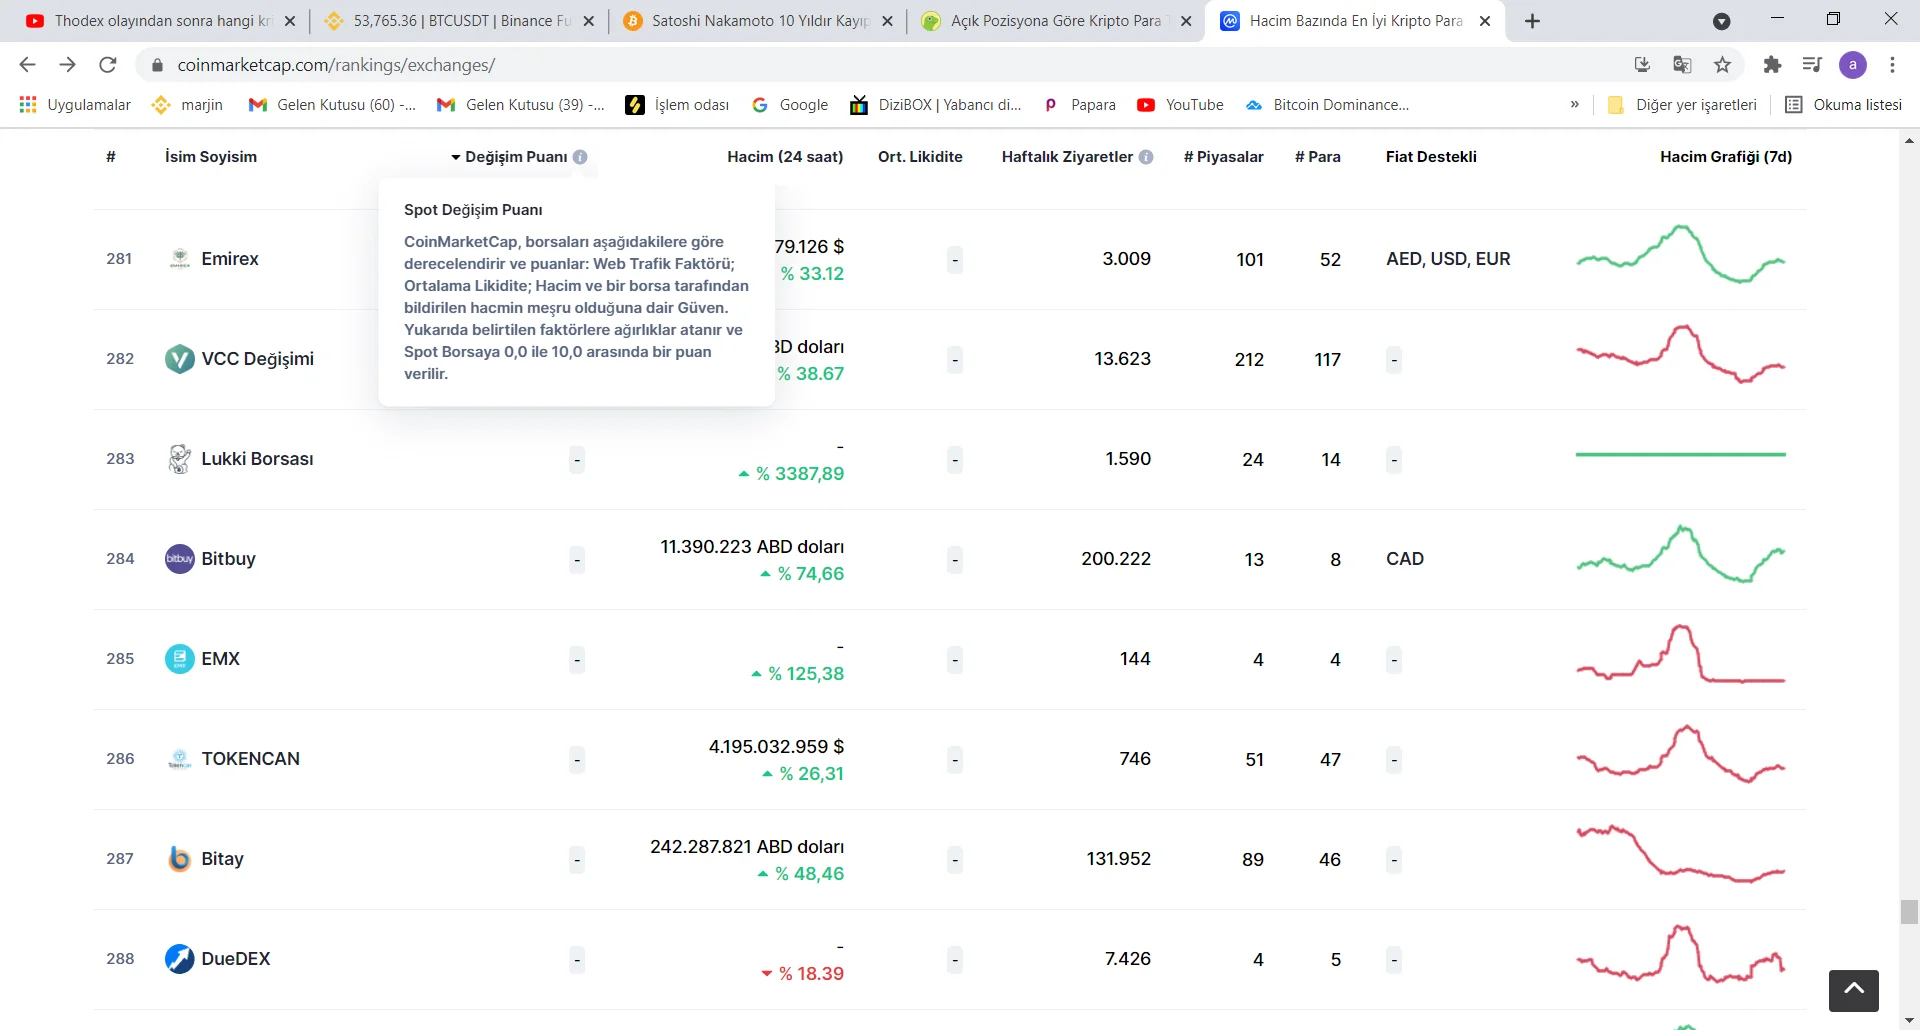Open the Extensions puzzle icon
This screenshot has width=1920, height=1030.
[1772, 65]
